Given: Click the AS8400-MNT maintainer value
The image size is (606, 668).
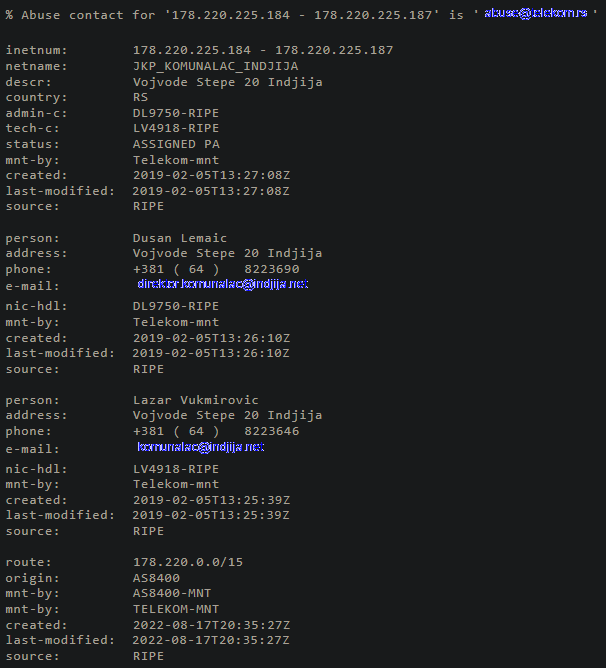Looking at the screenshot, I should point(172,593).
